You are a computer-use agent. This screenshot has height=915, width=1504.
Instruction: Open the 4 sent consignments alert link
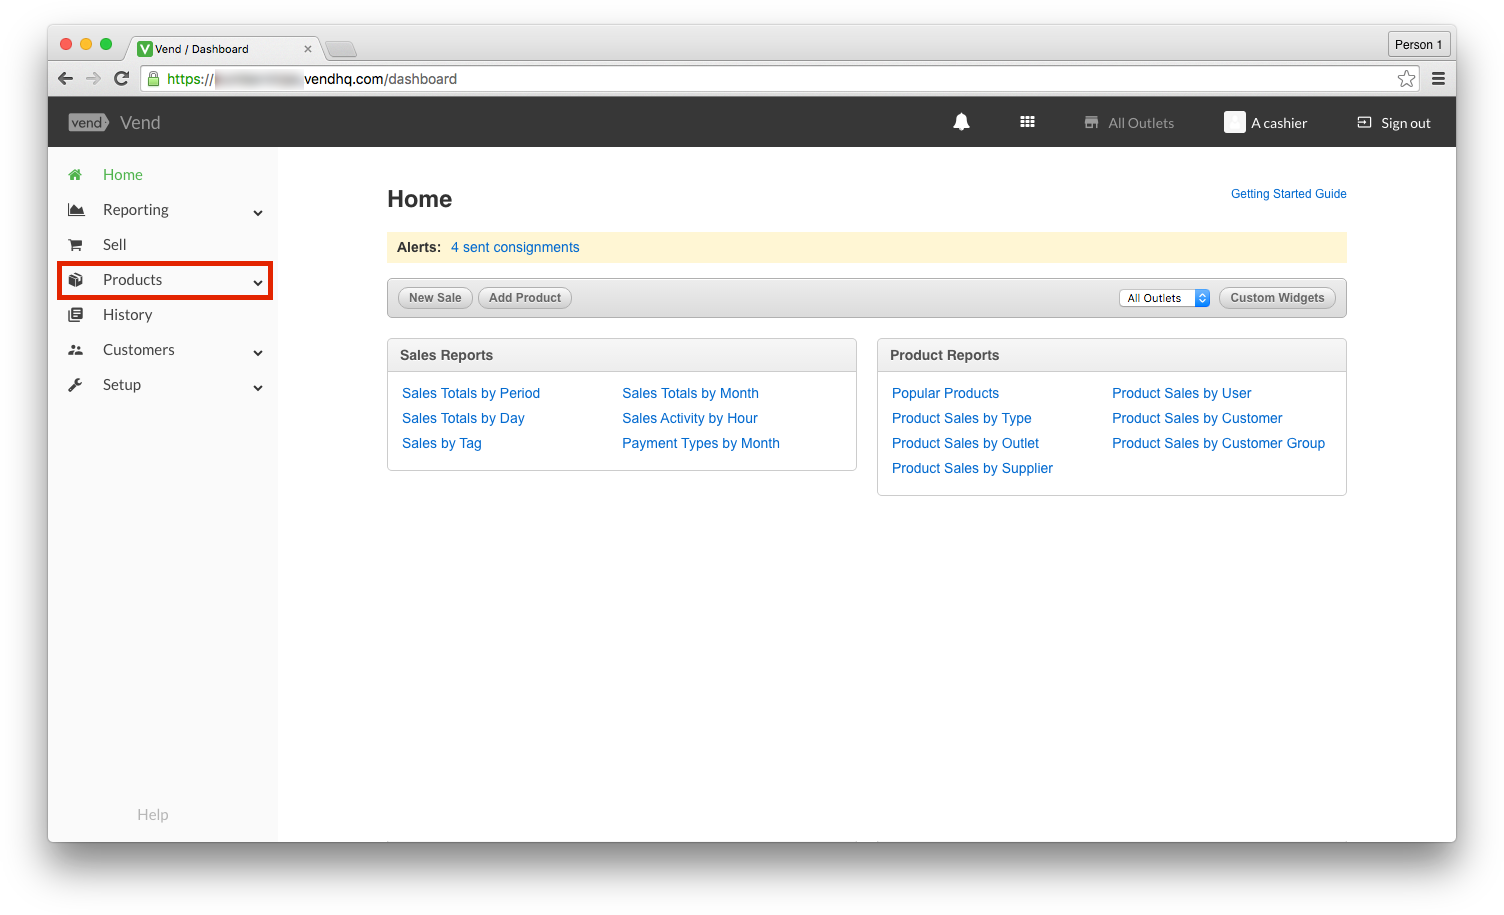515,247
